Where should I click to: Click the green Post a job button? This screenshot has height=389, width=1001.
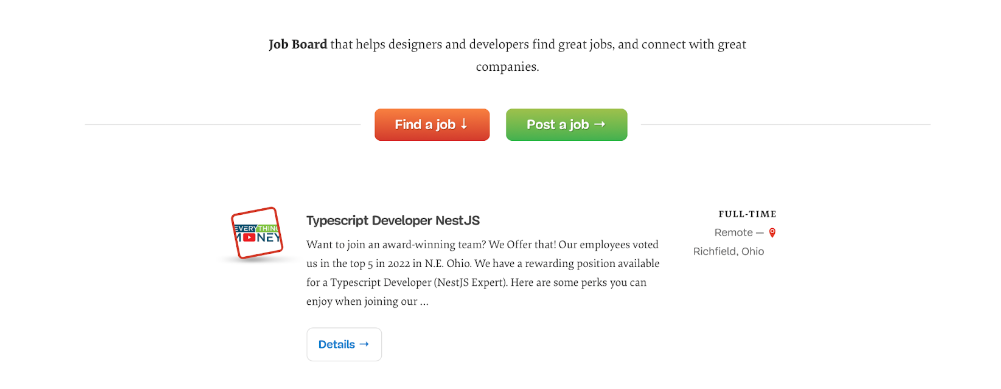click(x=566, y=125)
